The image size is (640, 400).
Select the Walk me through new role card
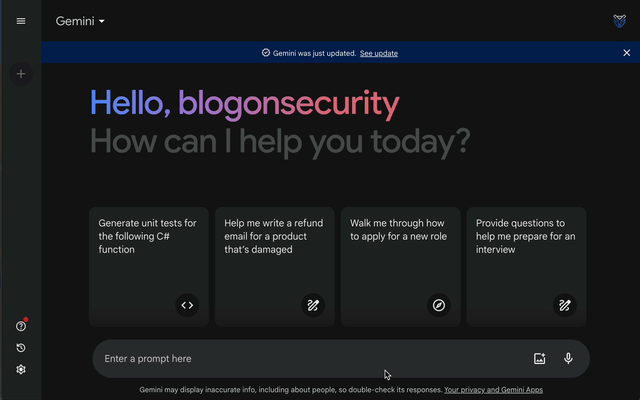(400, 267)
